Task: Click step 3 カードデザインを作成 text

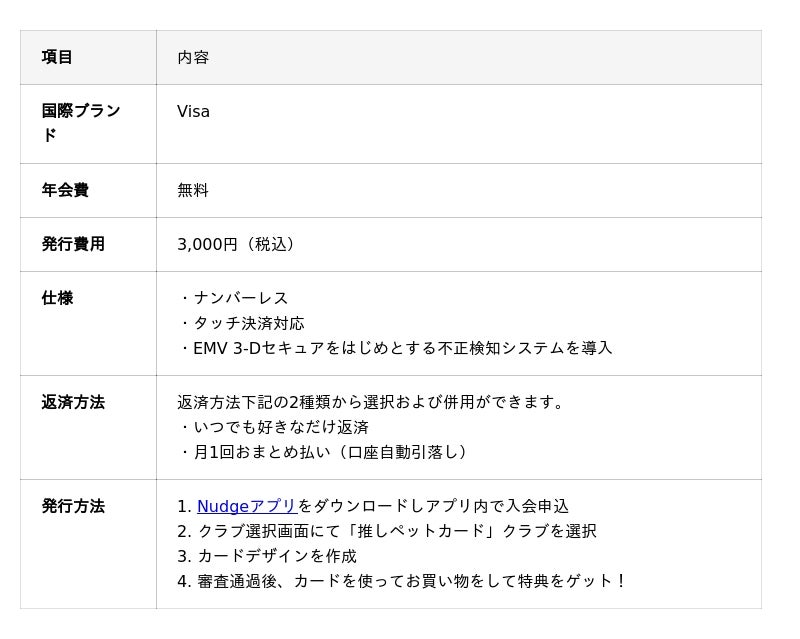Action: tap(267, 556)
